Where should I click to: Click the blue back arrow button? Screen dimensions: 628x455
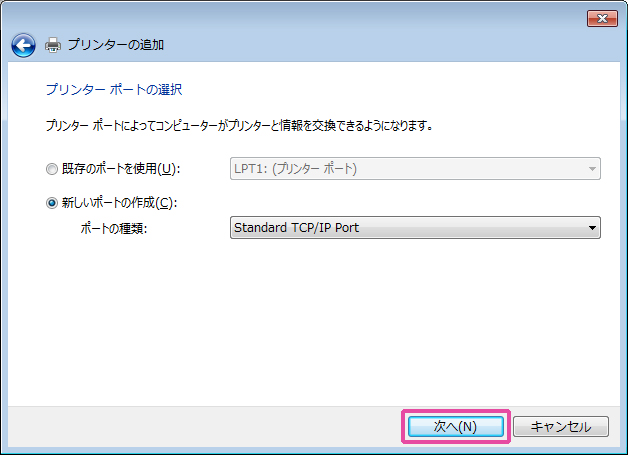tap(23, 45)
